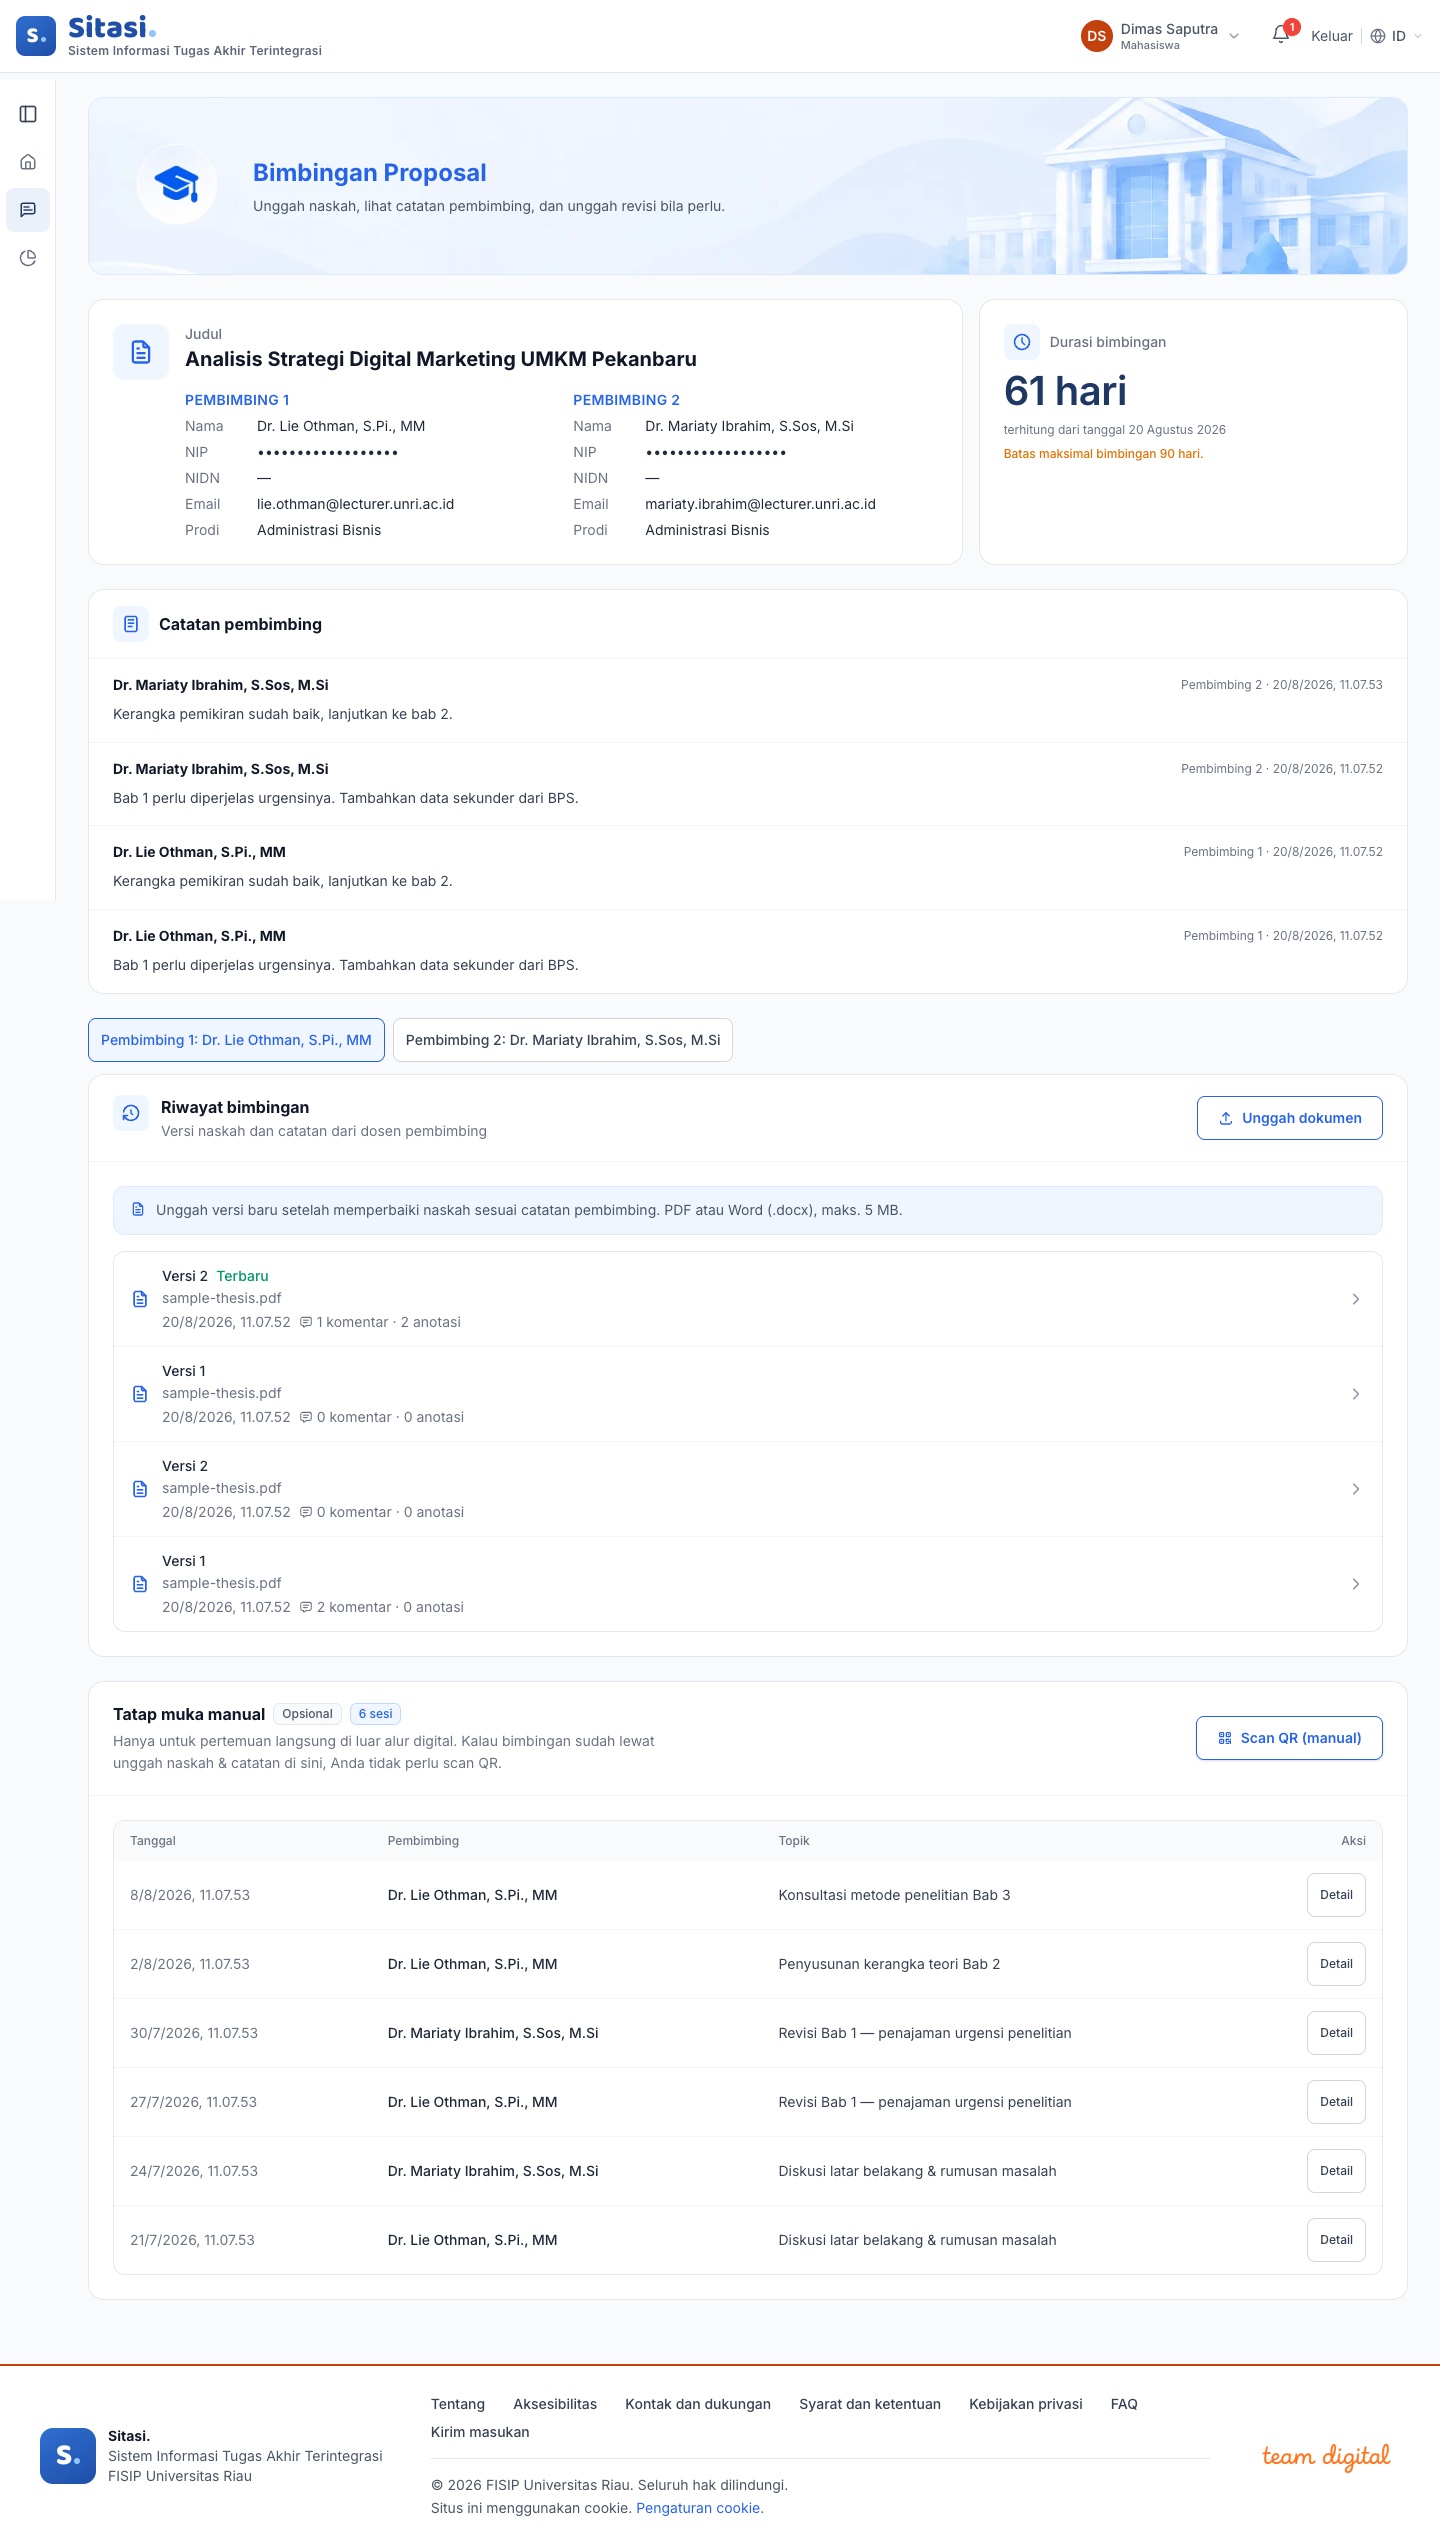
Task: Open Detail for Penyusunan kerangka teori Bab 2
Action: [1336, 1964]
